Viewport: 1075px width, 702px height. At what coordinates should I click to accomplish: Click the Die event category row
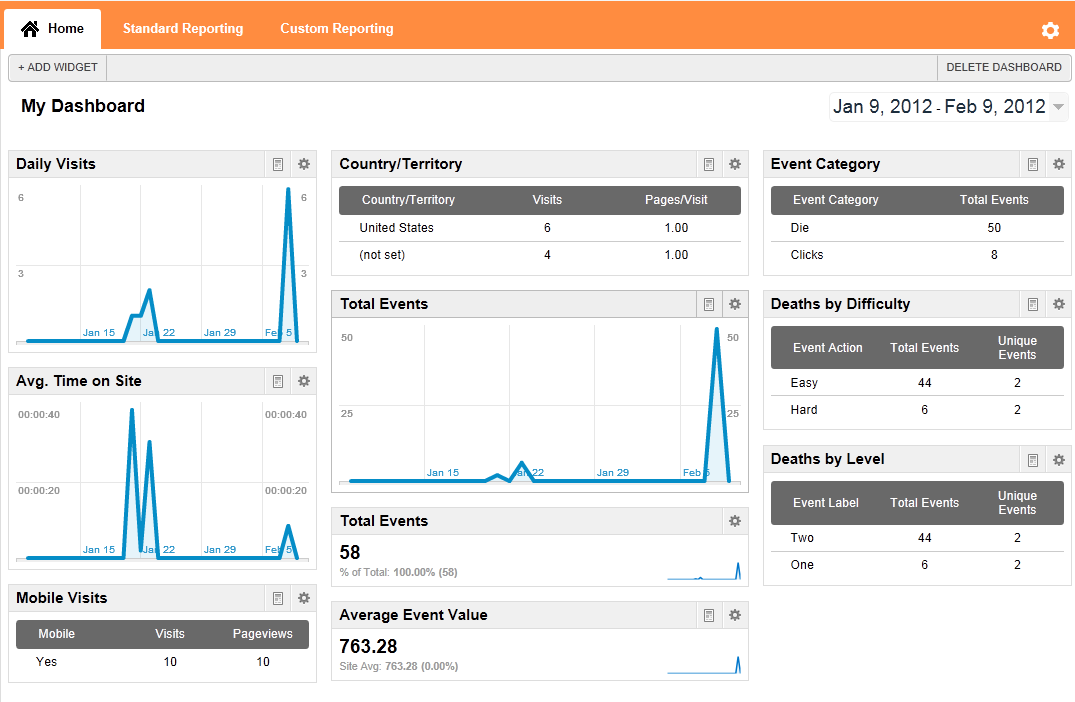[x=917, y=228]
